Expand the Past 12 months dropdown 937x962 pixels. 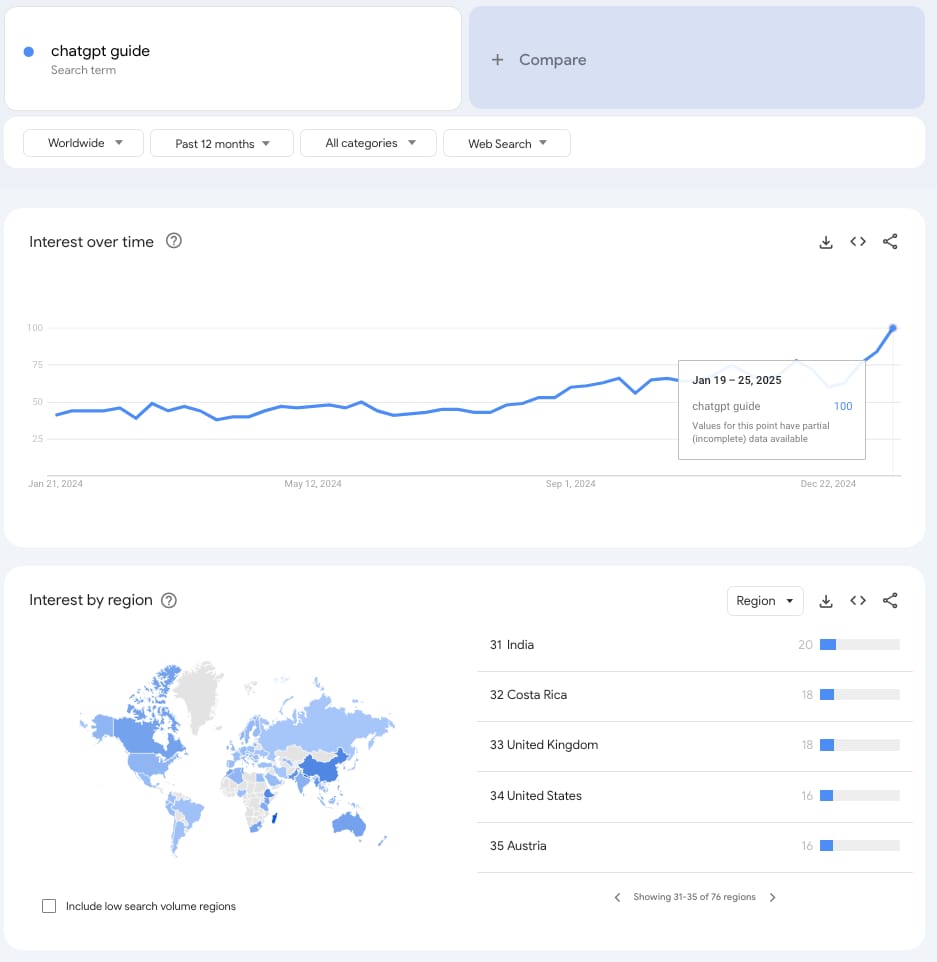tap(222, 143)
